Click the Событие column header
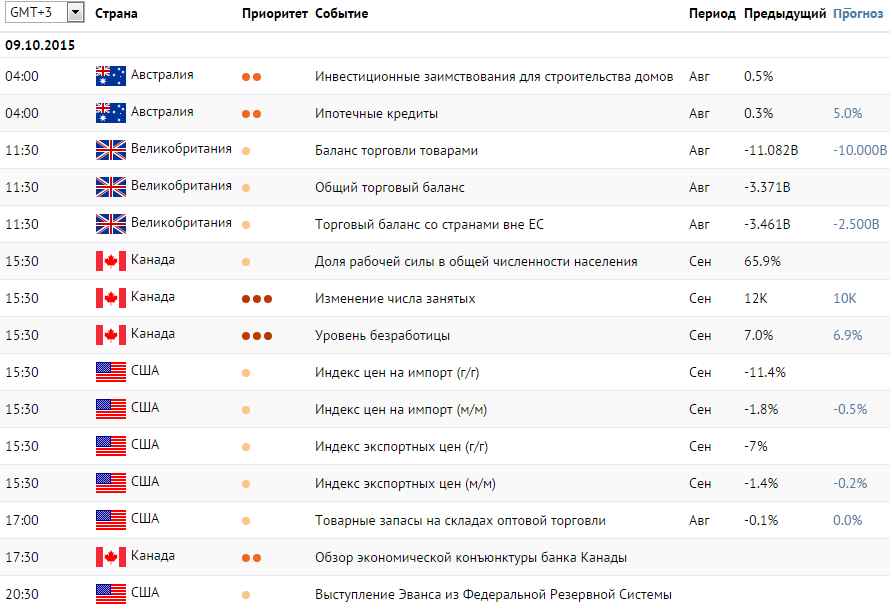Image resolution: width=892 pixels, height=615 pixels. (341, 13)
